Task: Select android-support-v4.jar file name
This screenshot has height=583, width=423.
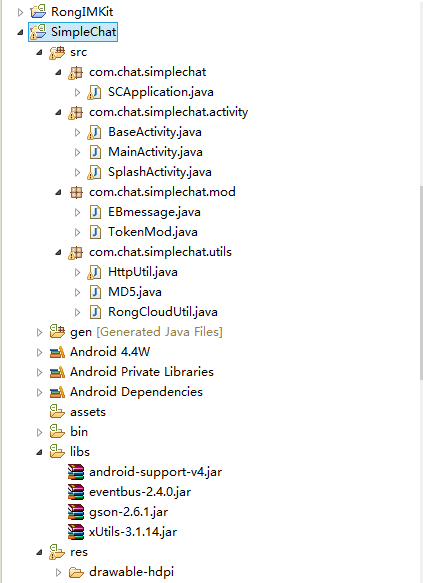Action: 155,472
